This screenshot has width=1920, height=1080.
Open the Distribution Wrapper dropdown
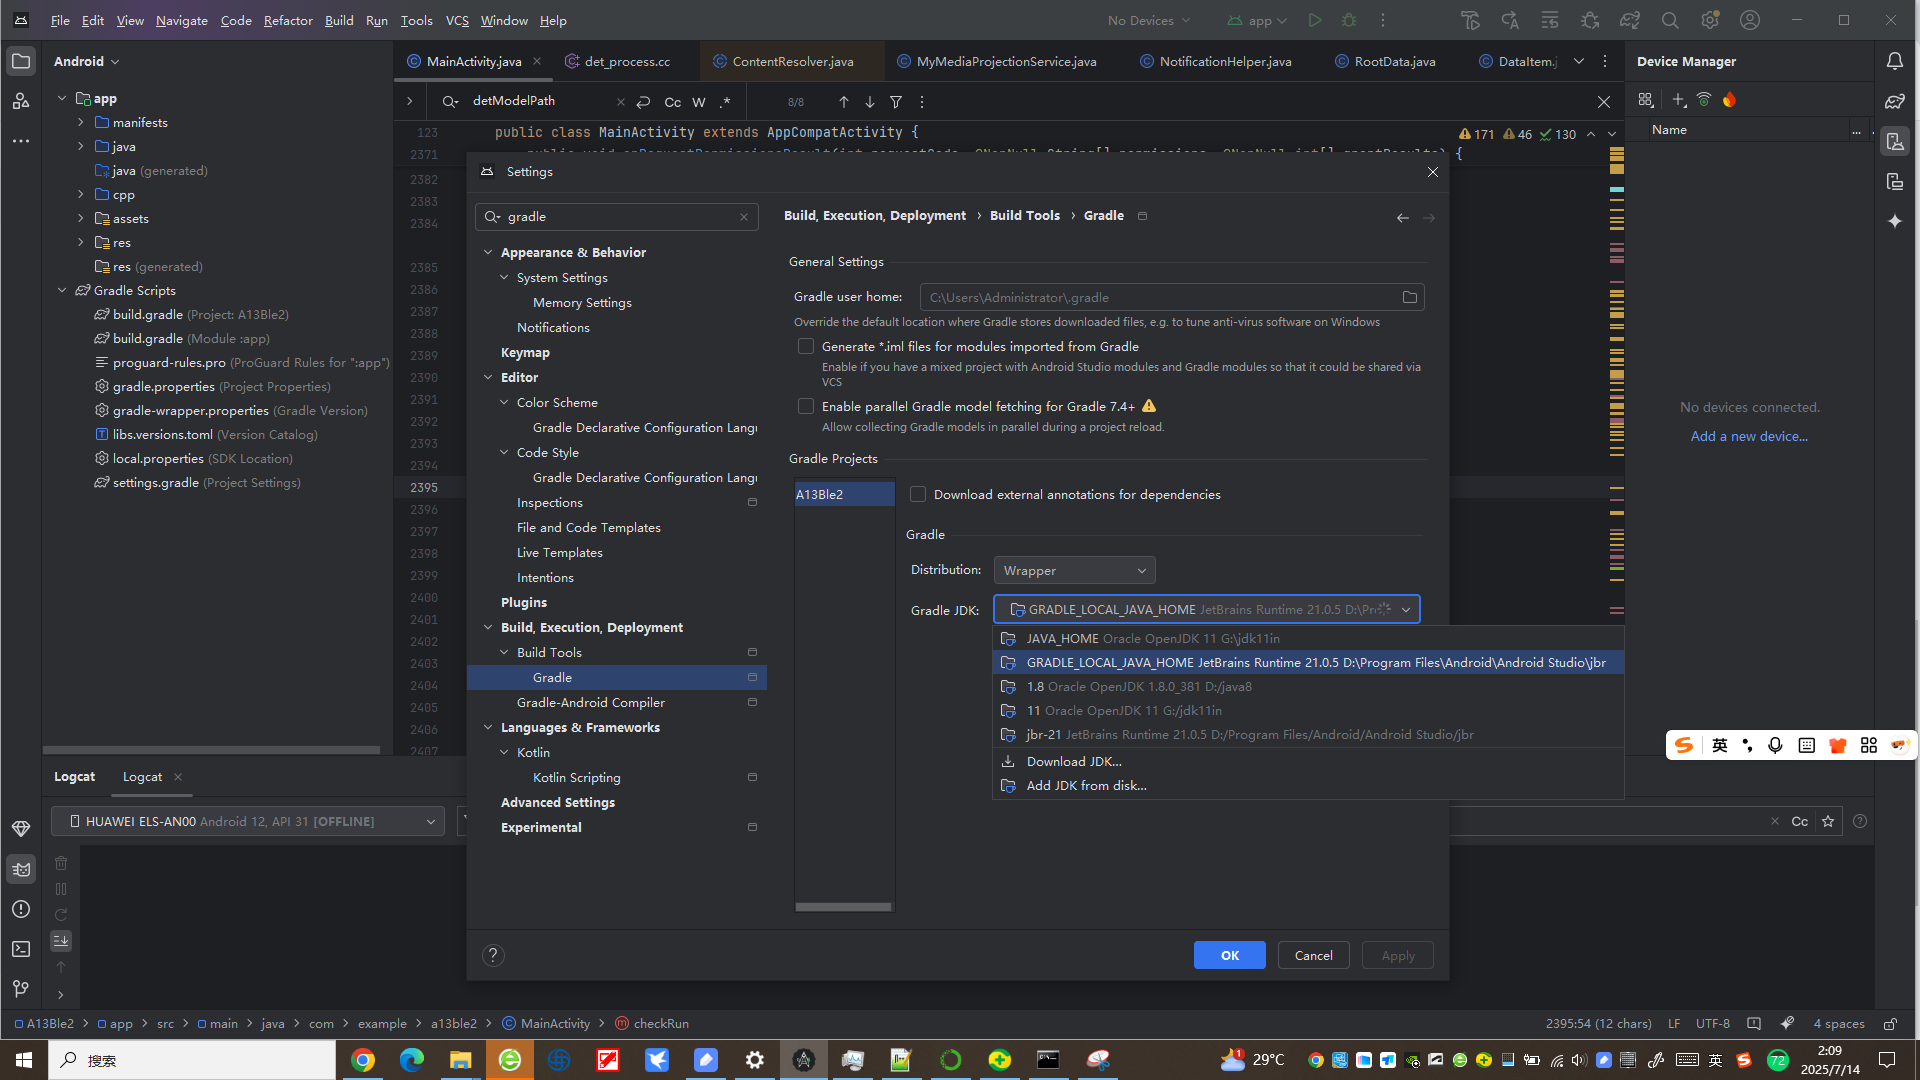[1075, 570]
